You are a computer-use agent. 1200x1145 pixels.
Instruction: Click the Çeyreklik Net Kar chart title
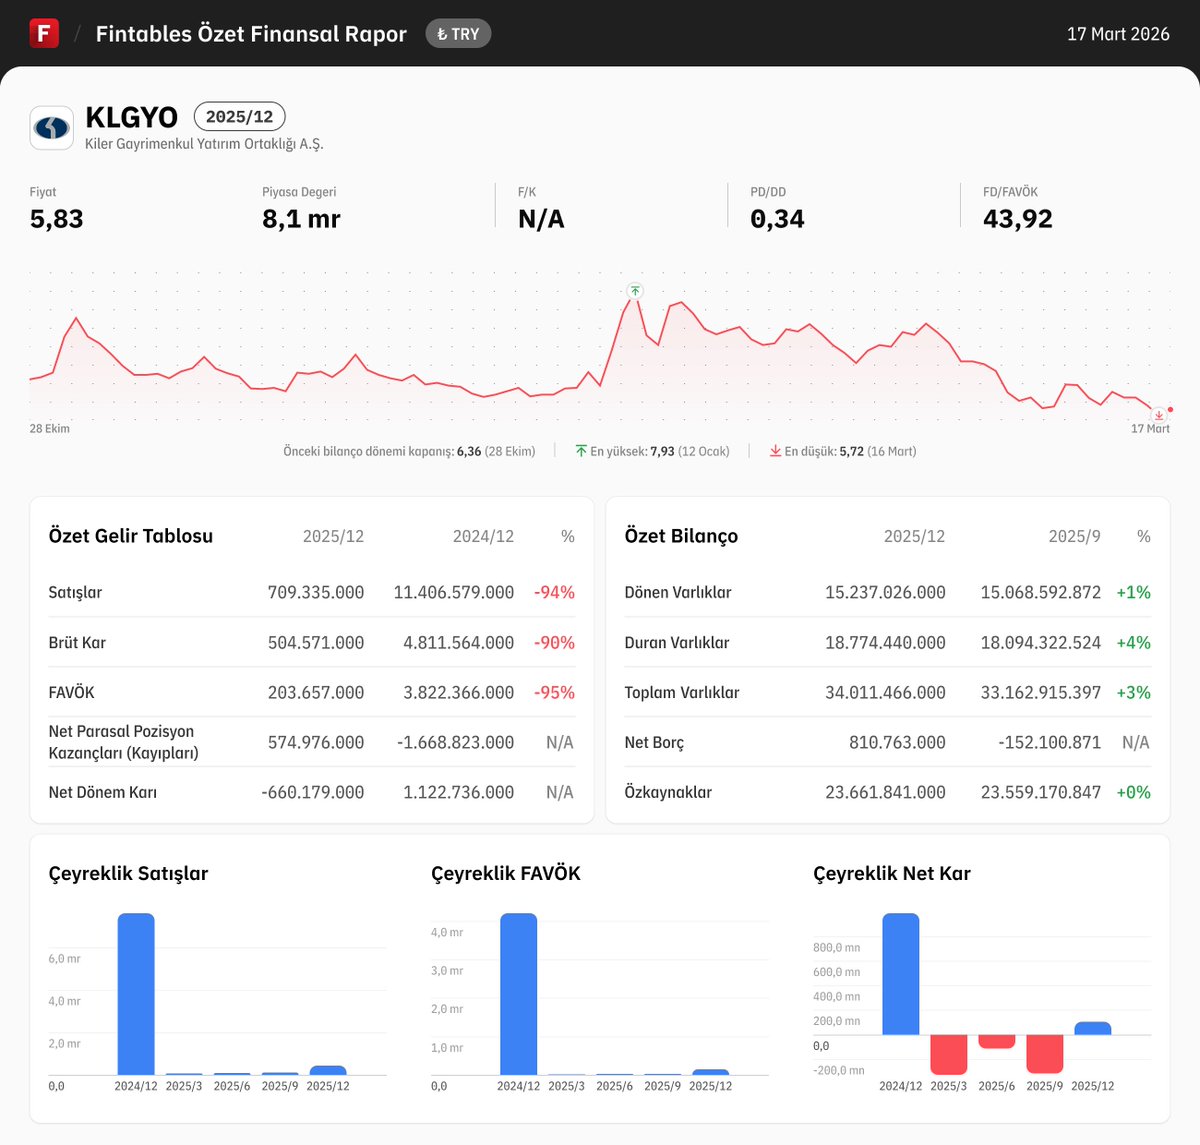892,873
